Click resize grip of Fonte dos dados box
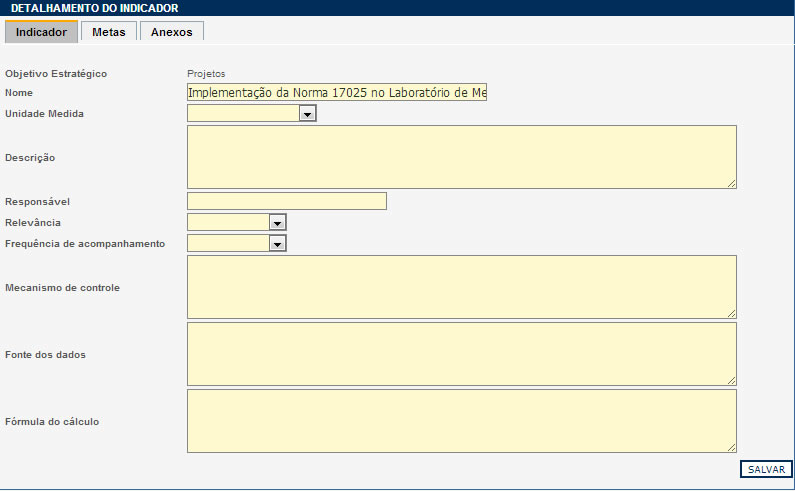The image size is (795, 491). tap(732, 380)
